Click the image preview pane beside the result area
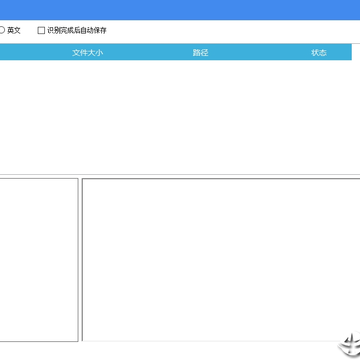This screenshot has height=360, width=360. tap(39, 260)
